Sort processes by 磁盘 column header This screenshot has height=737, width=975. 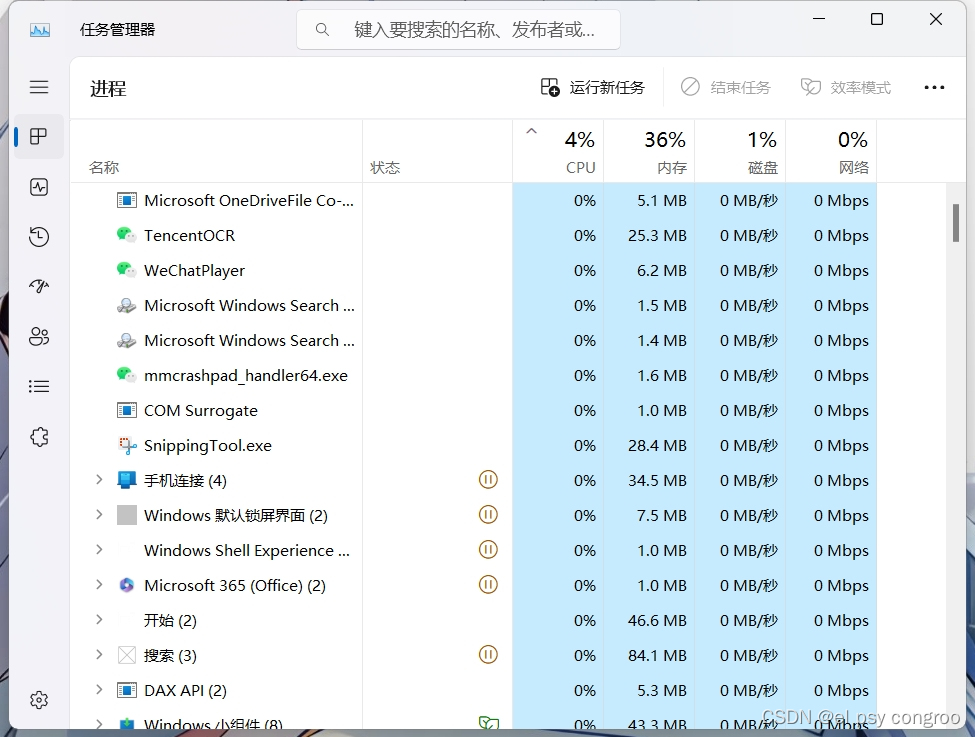tap(740, 151)
